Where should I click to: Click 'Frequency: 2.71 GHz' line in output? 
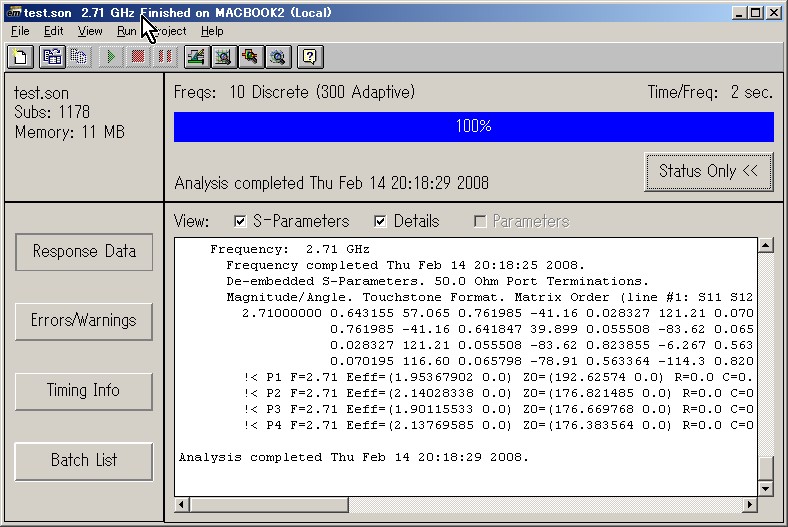[290, 249]
